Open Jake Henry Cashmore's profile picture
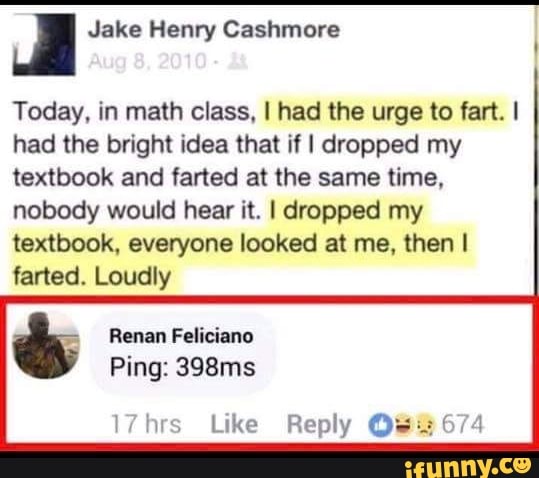539x478 pixels. point(44,44)
